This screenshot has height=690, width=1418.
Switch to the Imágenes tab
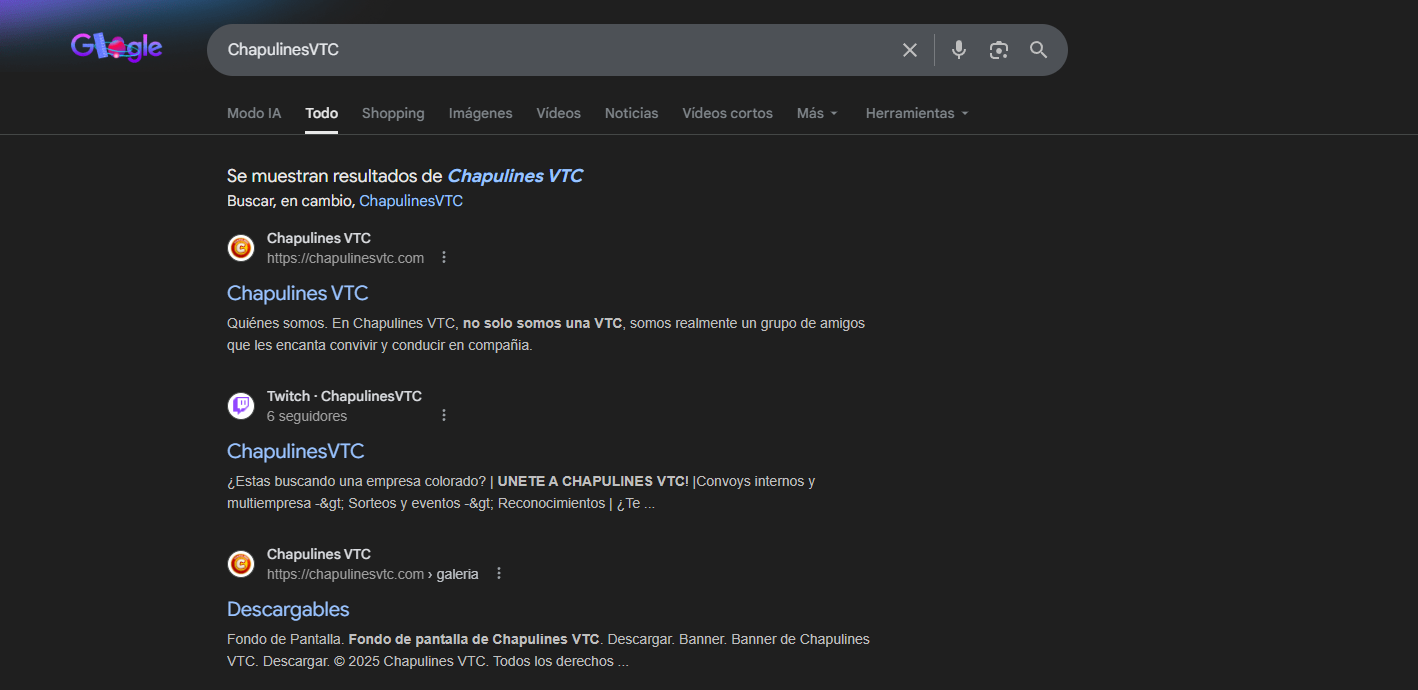pos(480,113)
